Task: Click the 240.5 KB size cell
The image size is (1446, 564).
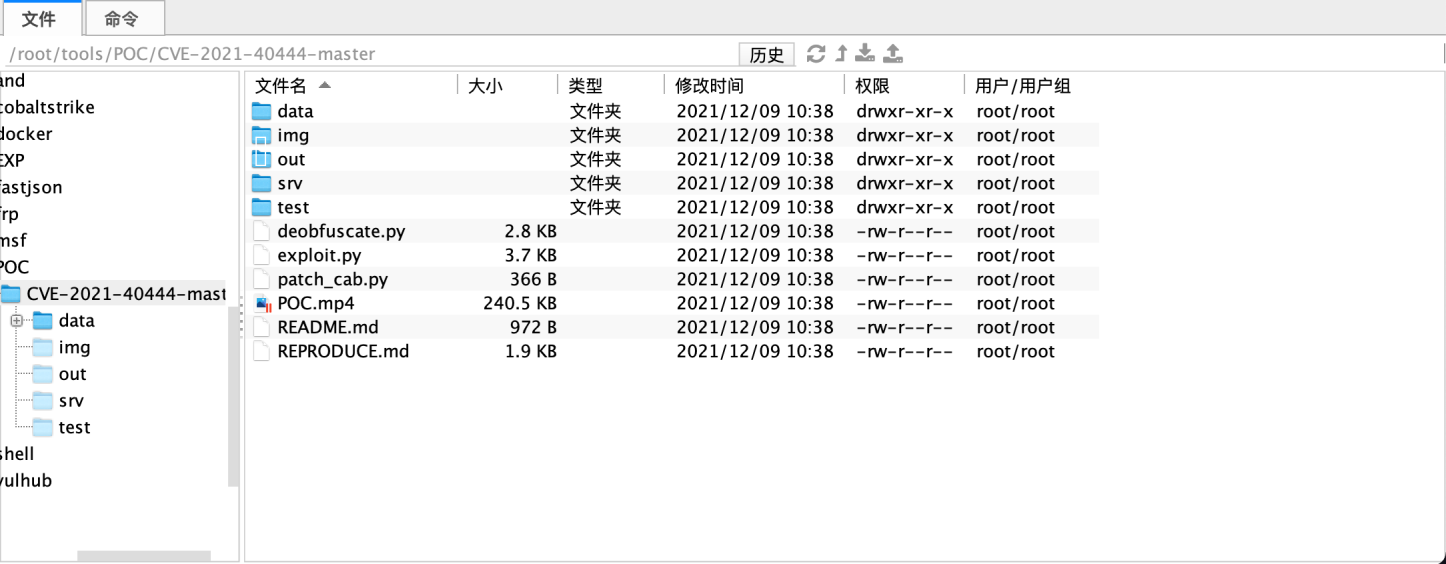Action: tap(520, 303)
